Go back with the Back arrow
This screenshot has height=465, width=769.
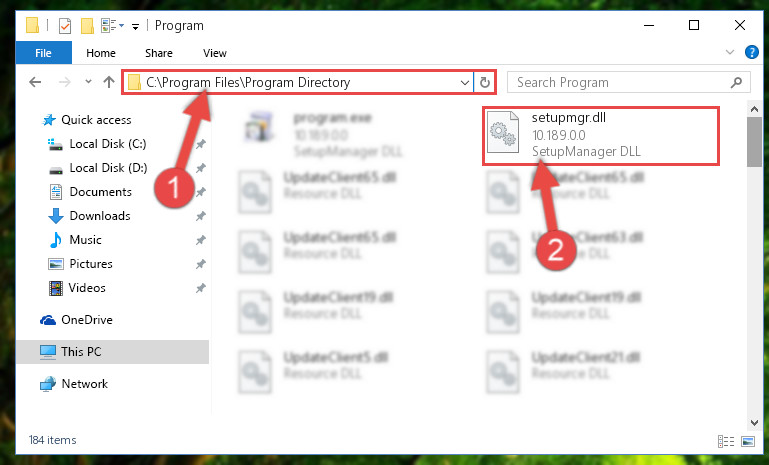(x=35, y=82)
